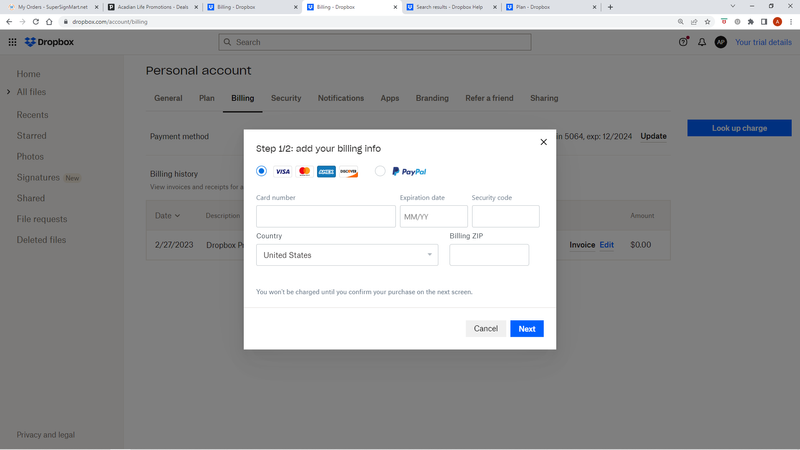Open the Chrome three-dot menu
The image size is (800, 450).
(x=791, y=22)
